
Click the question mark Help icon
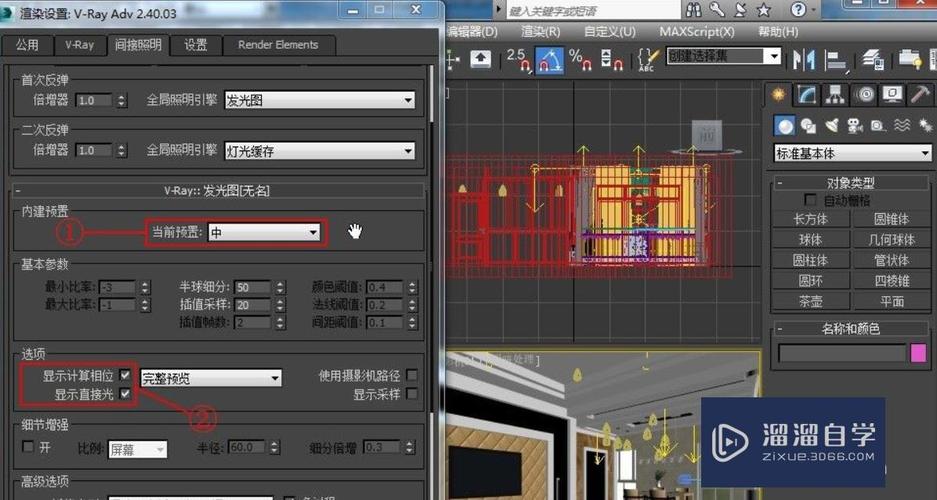(798, 10)
